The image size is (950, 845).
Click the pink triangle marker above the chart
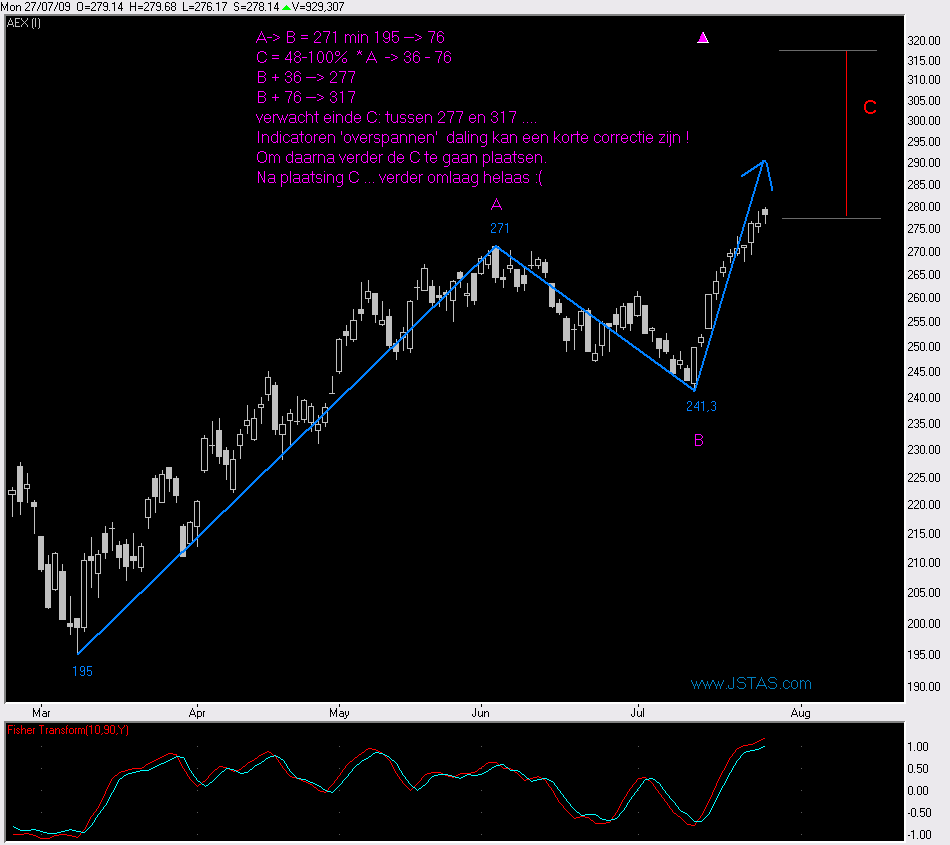click(x=703, y=38)
